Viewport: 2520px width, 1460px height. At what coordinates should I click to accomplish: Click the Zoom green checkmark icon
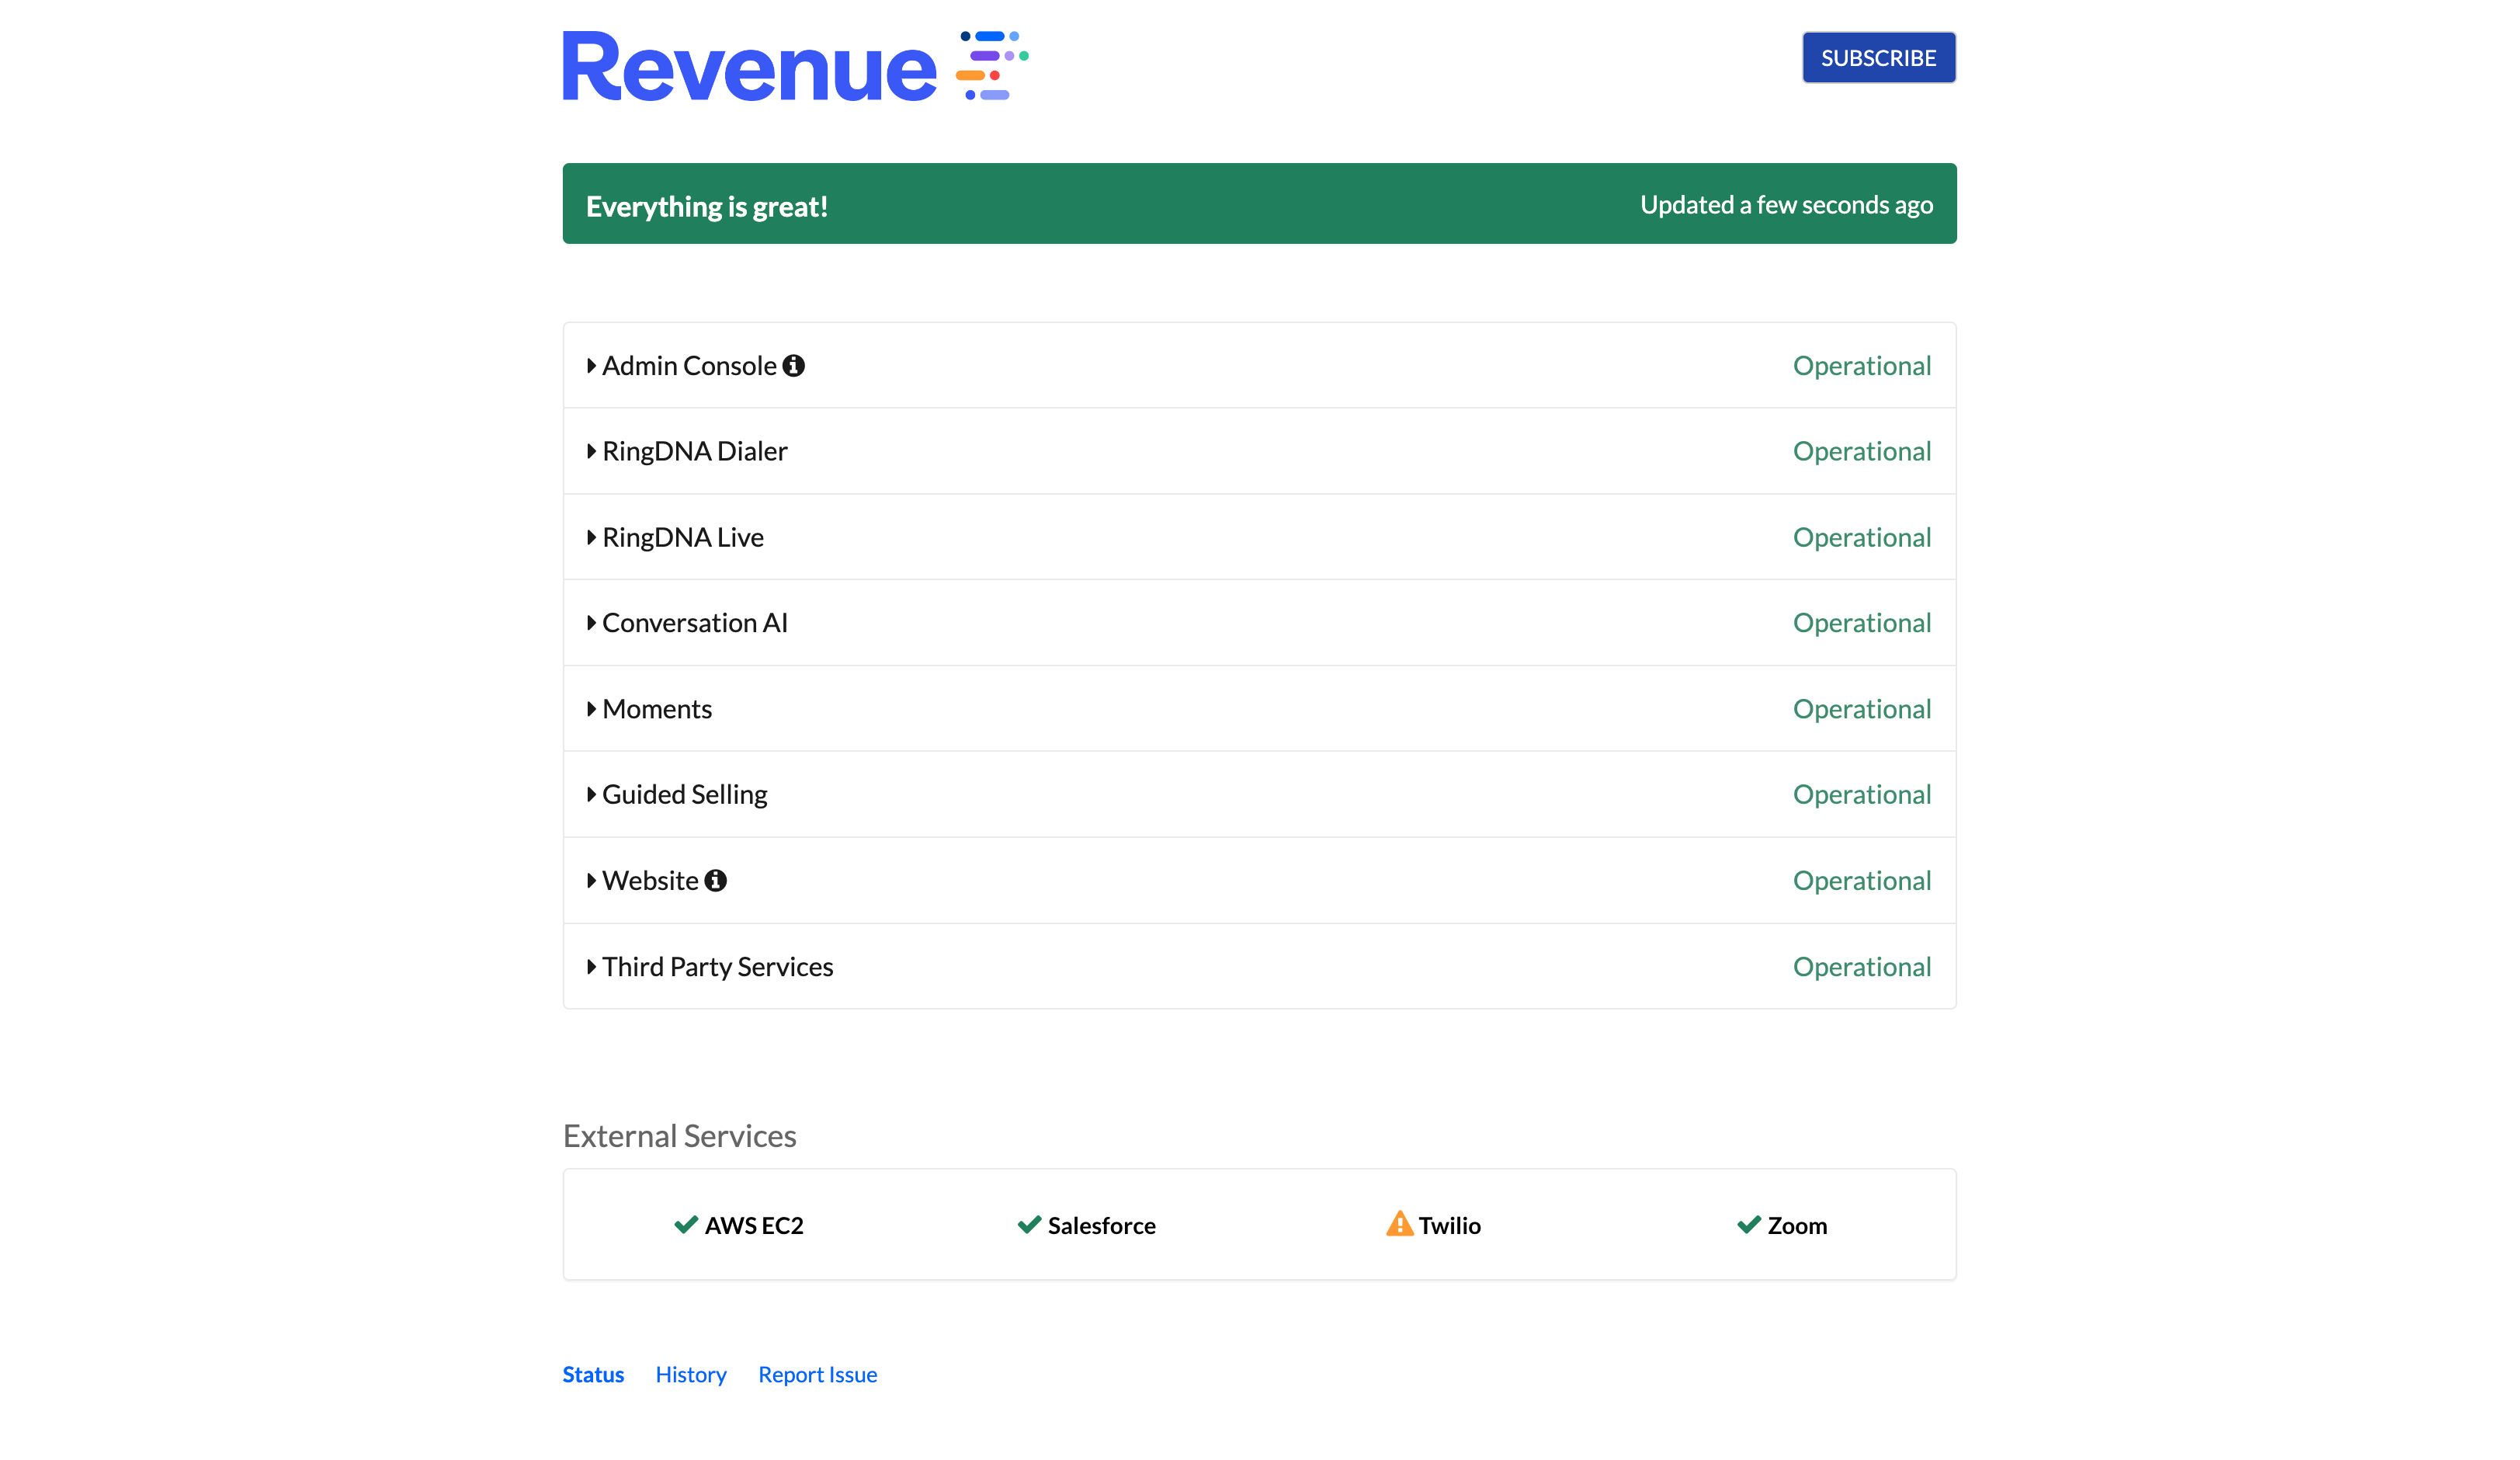click(x=1748, y=1225)
